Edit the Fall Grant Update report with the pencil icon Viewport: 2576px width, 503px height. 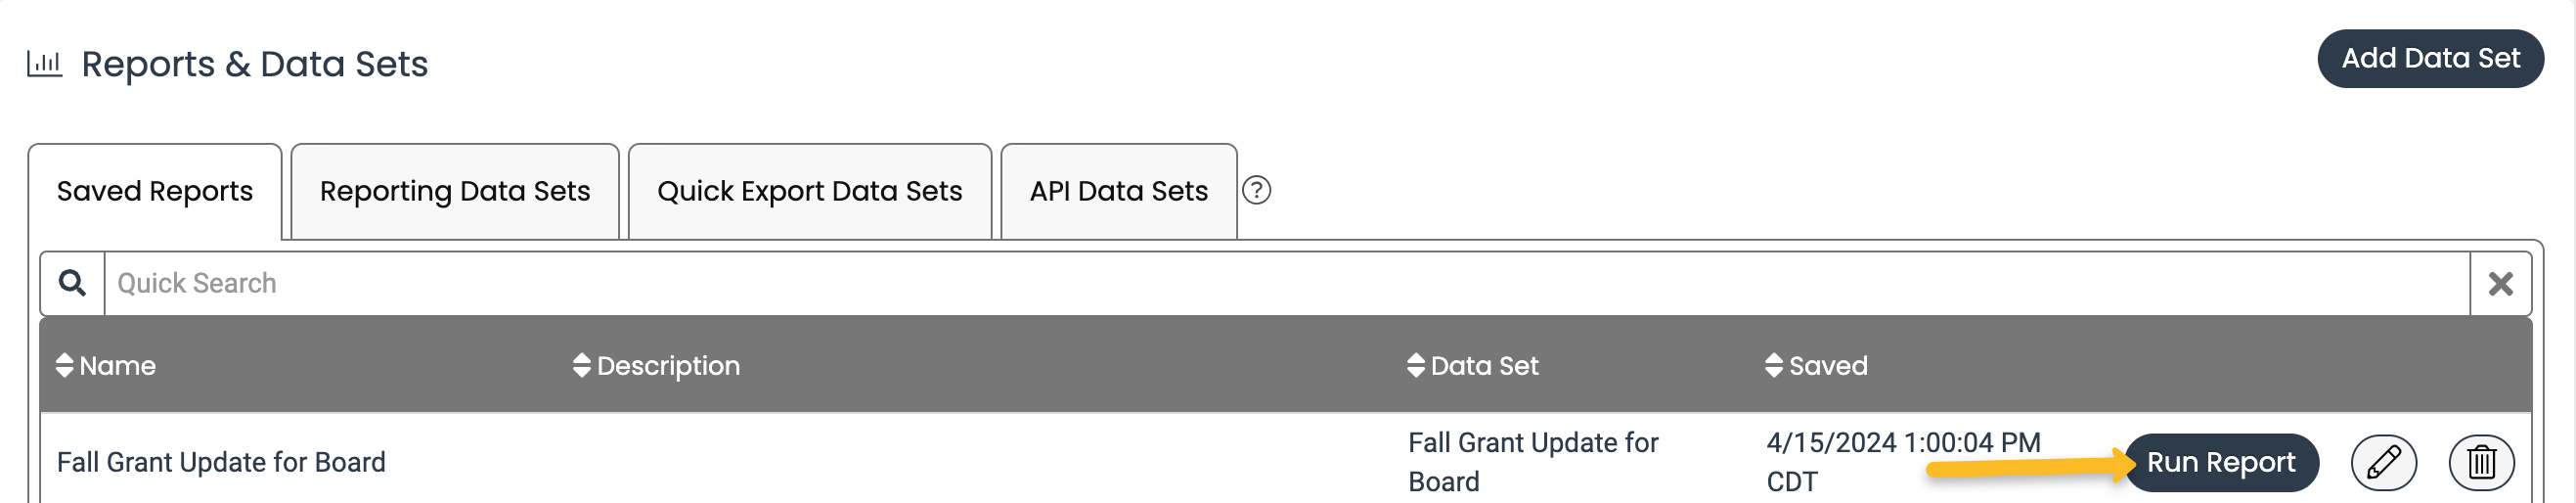coord(2384,462)
